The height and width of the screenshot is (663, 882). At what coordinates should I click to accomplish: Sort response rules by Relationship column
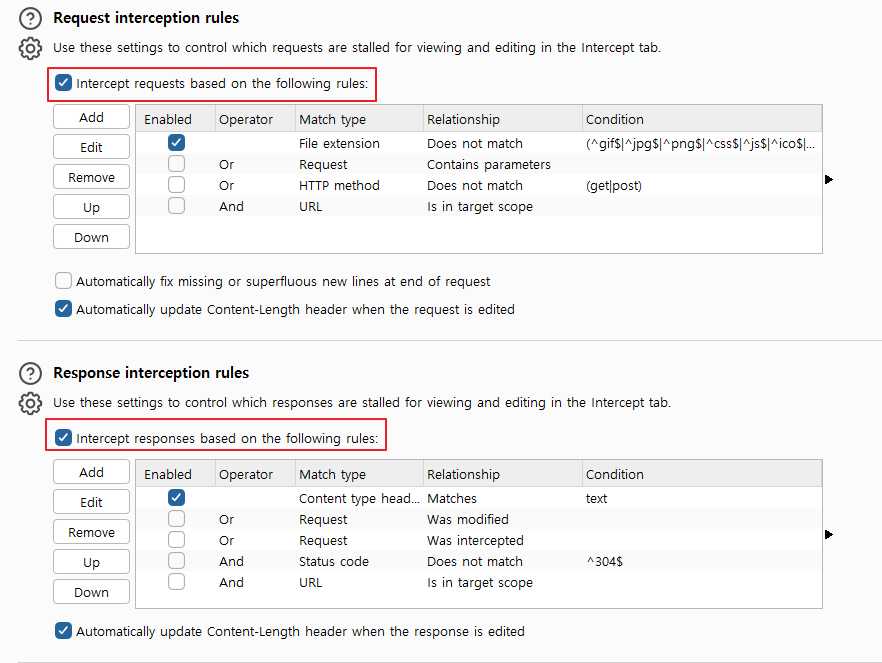(x=502, y=474)
